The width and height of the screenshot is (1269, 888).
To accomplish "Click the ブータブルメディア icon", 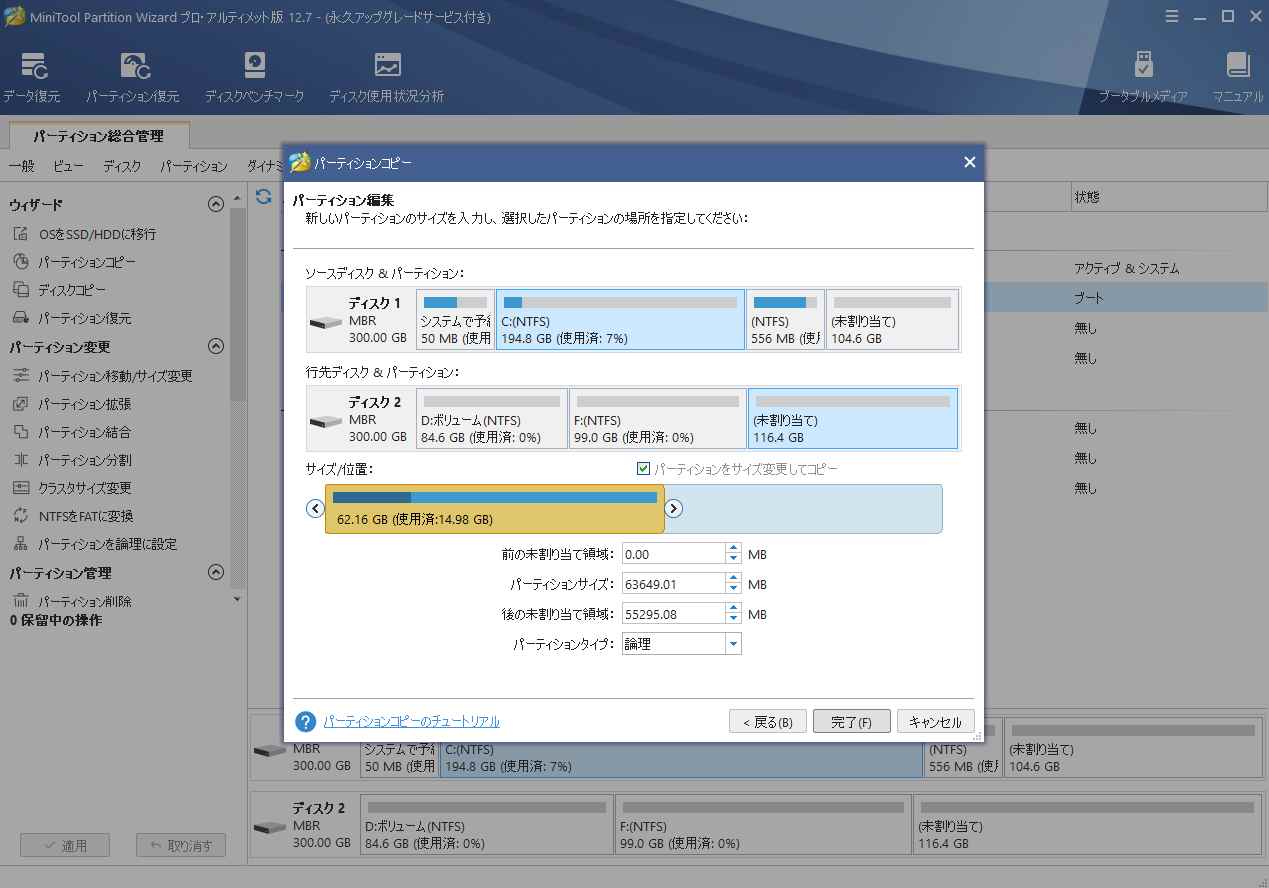I will tap(1143, 77).
